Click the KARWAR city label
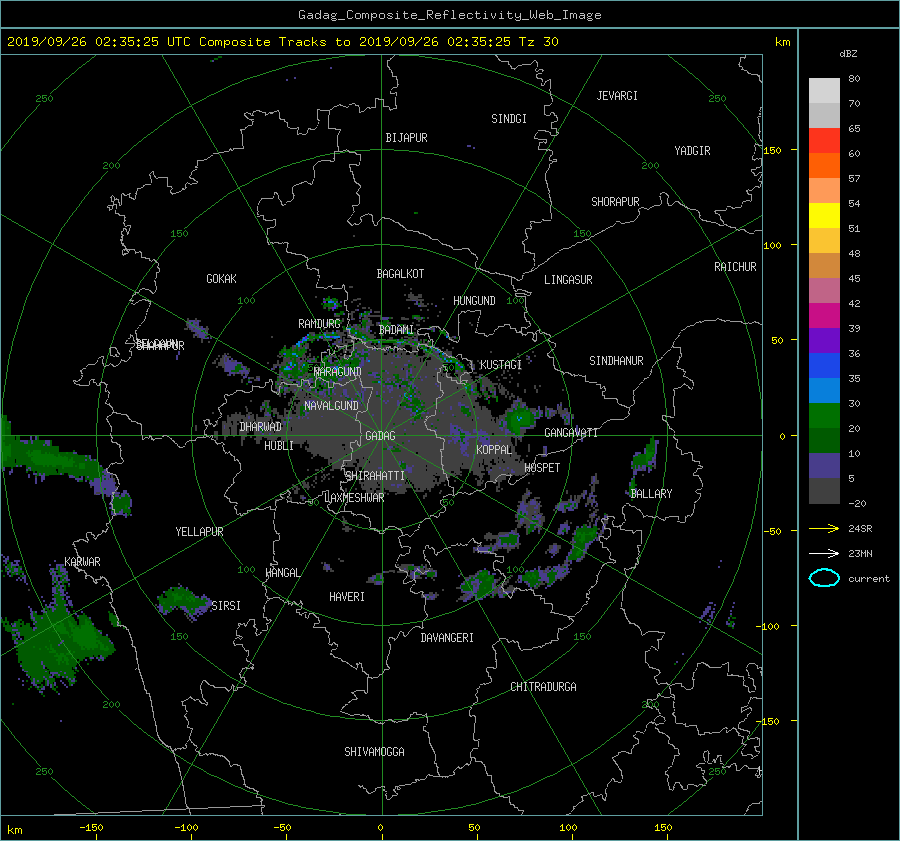 [82, 562]
